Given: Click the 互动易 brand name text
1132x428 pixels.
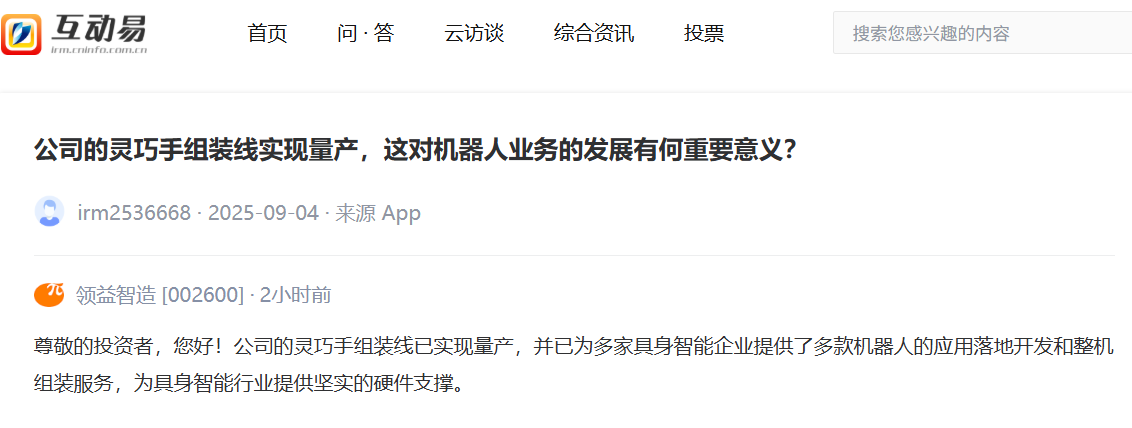Looking at the screenshot, I should [x=99, y=27].
